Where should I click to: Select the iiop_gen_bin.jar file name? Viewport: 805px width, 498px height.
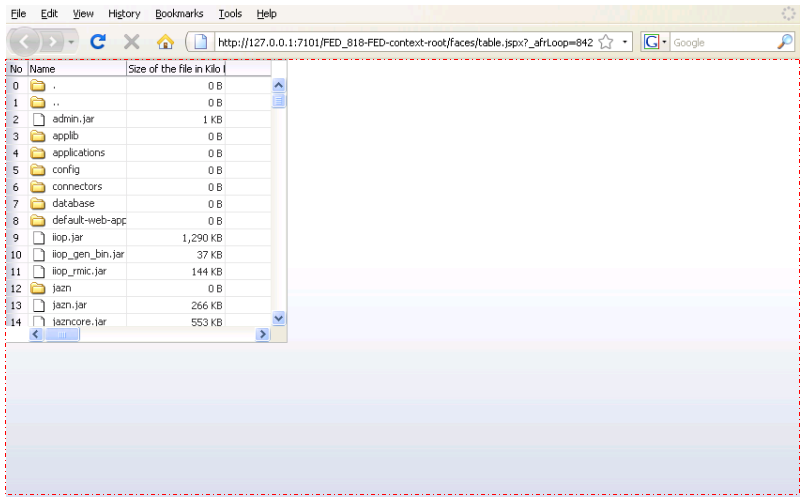[x=88, y=255]
